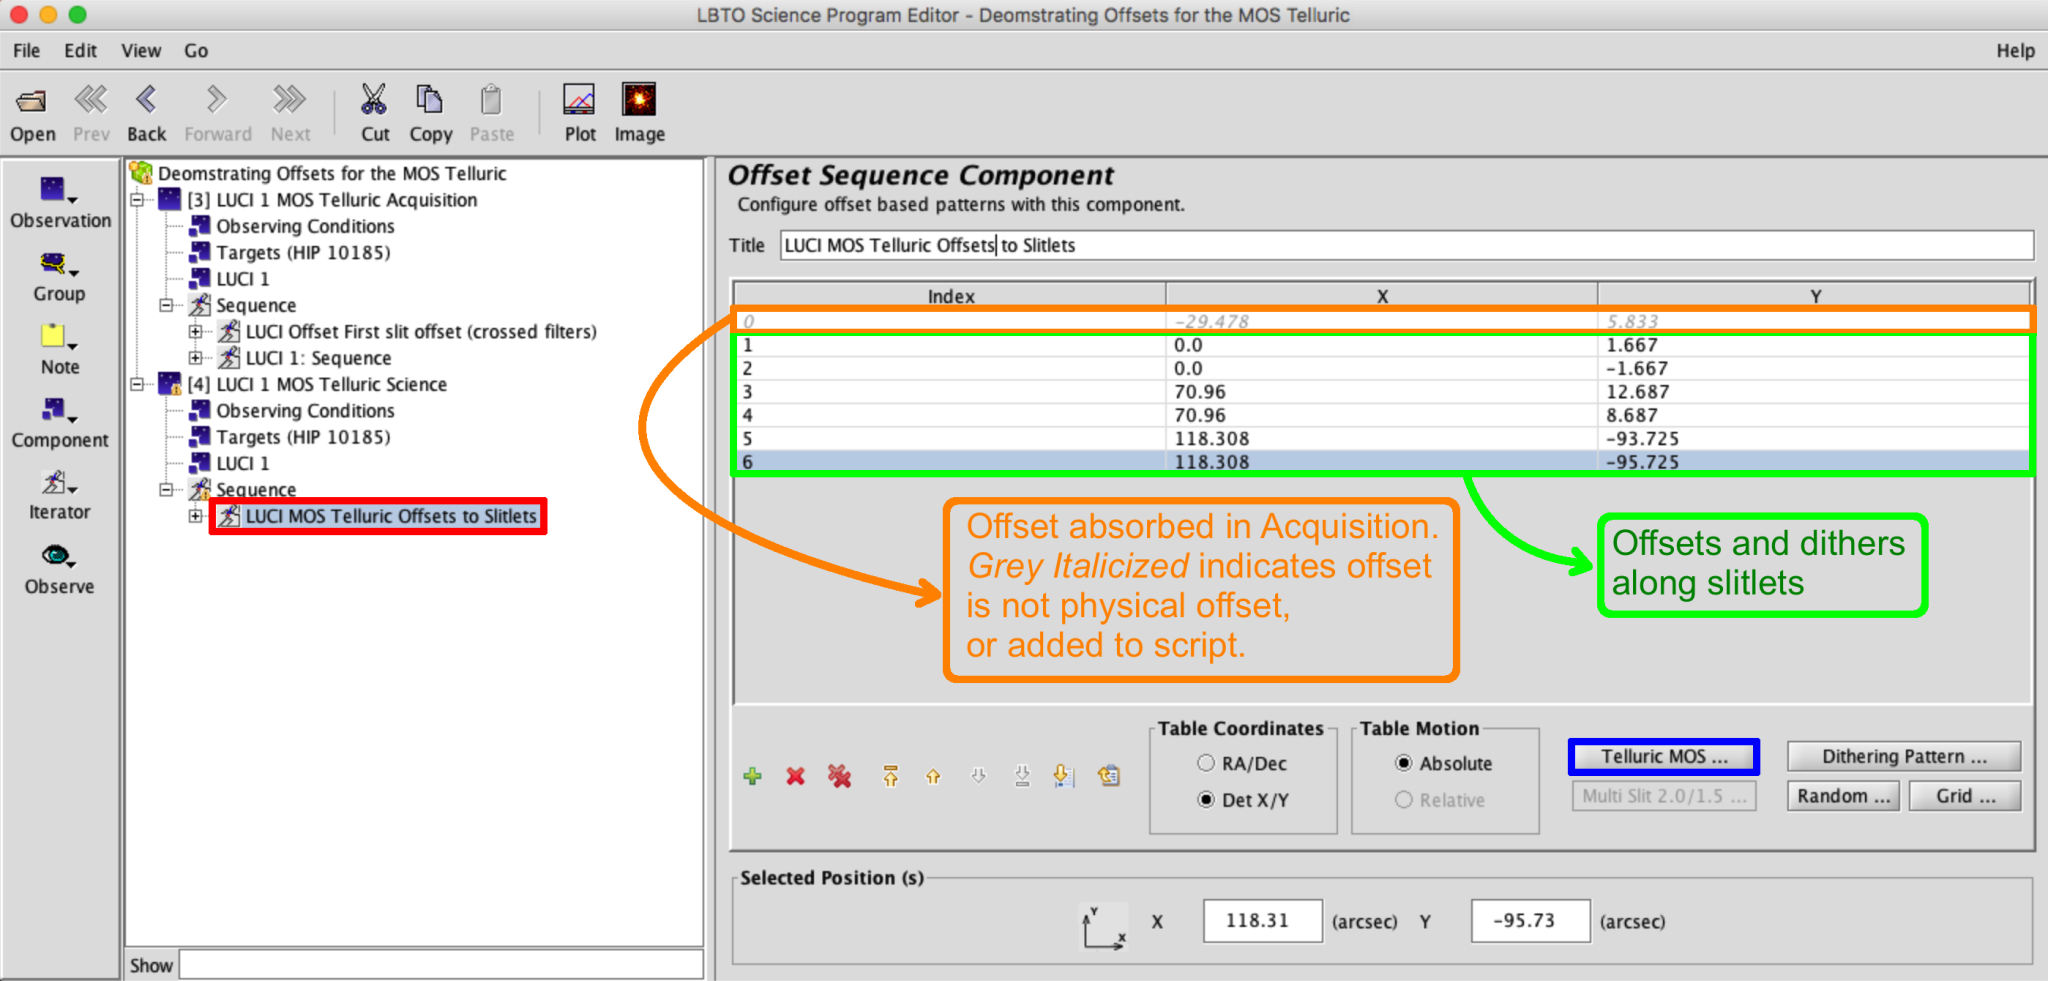Click the clipboard paste offsets icon

tap(1109, 776)
